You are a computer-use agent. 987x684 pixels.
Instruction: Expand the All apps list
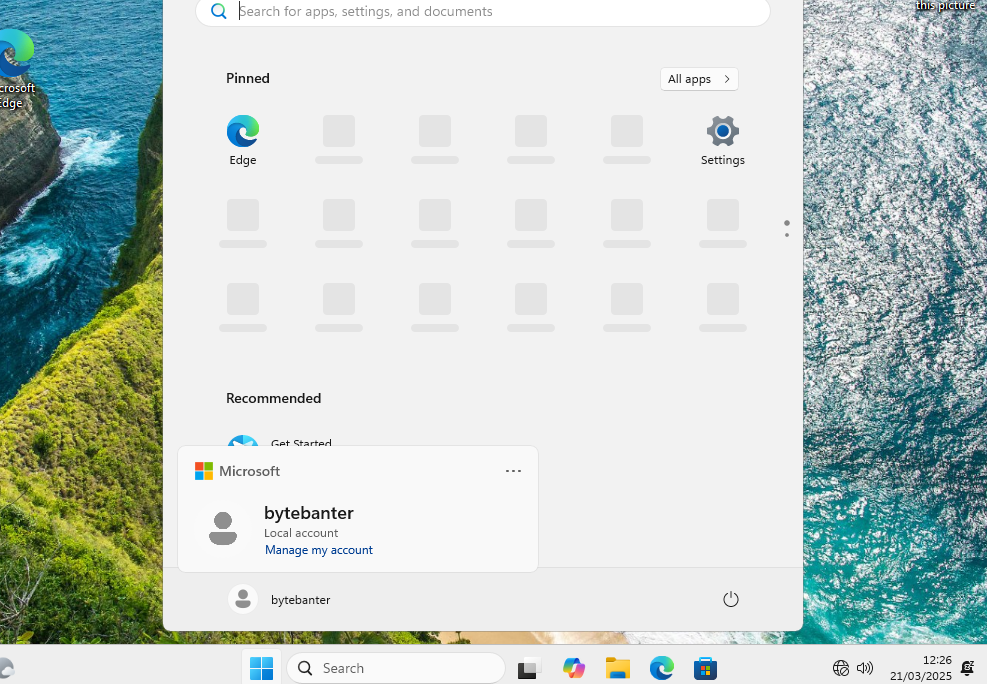pos(698,78)
